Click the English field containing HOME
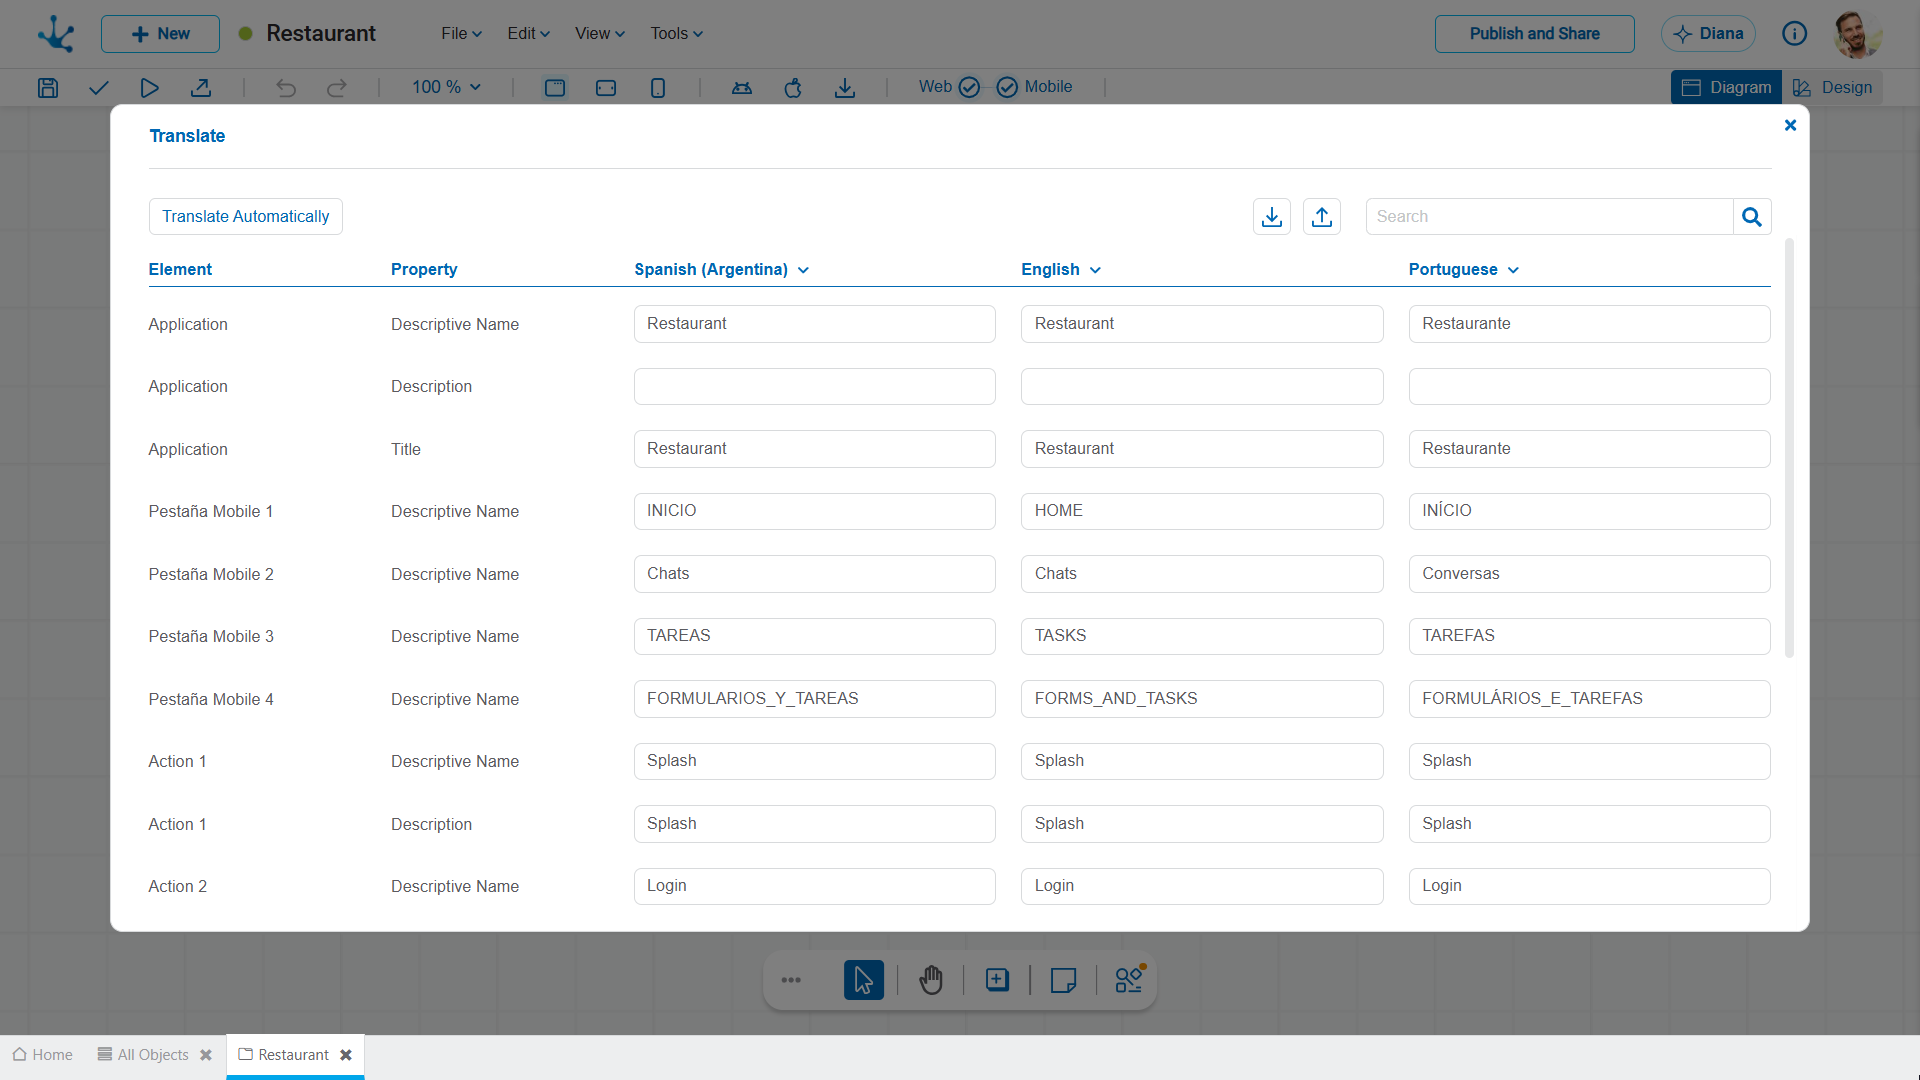 pyautogui.click(x=1202, y=511)
